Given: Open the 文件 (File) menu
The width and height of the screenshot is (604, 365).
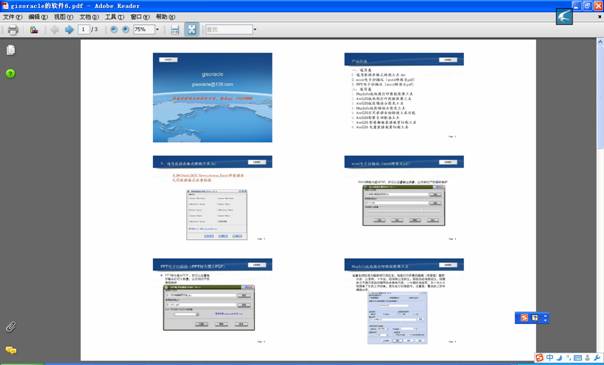Looking at the screenshot, I should [12, 17].
